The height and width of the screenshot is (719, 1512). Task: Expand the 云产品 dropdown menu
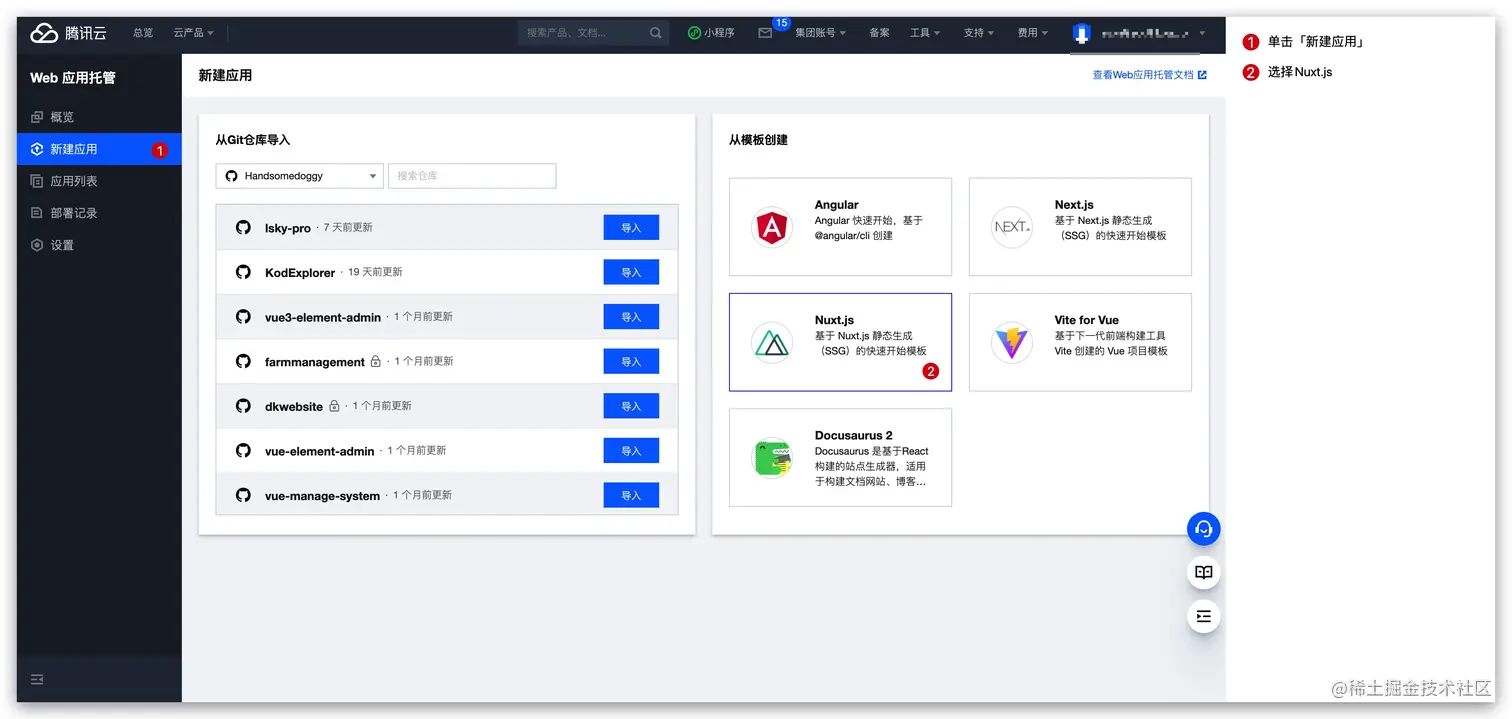point(193,33)
